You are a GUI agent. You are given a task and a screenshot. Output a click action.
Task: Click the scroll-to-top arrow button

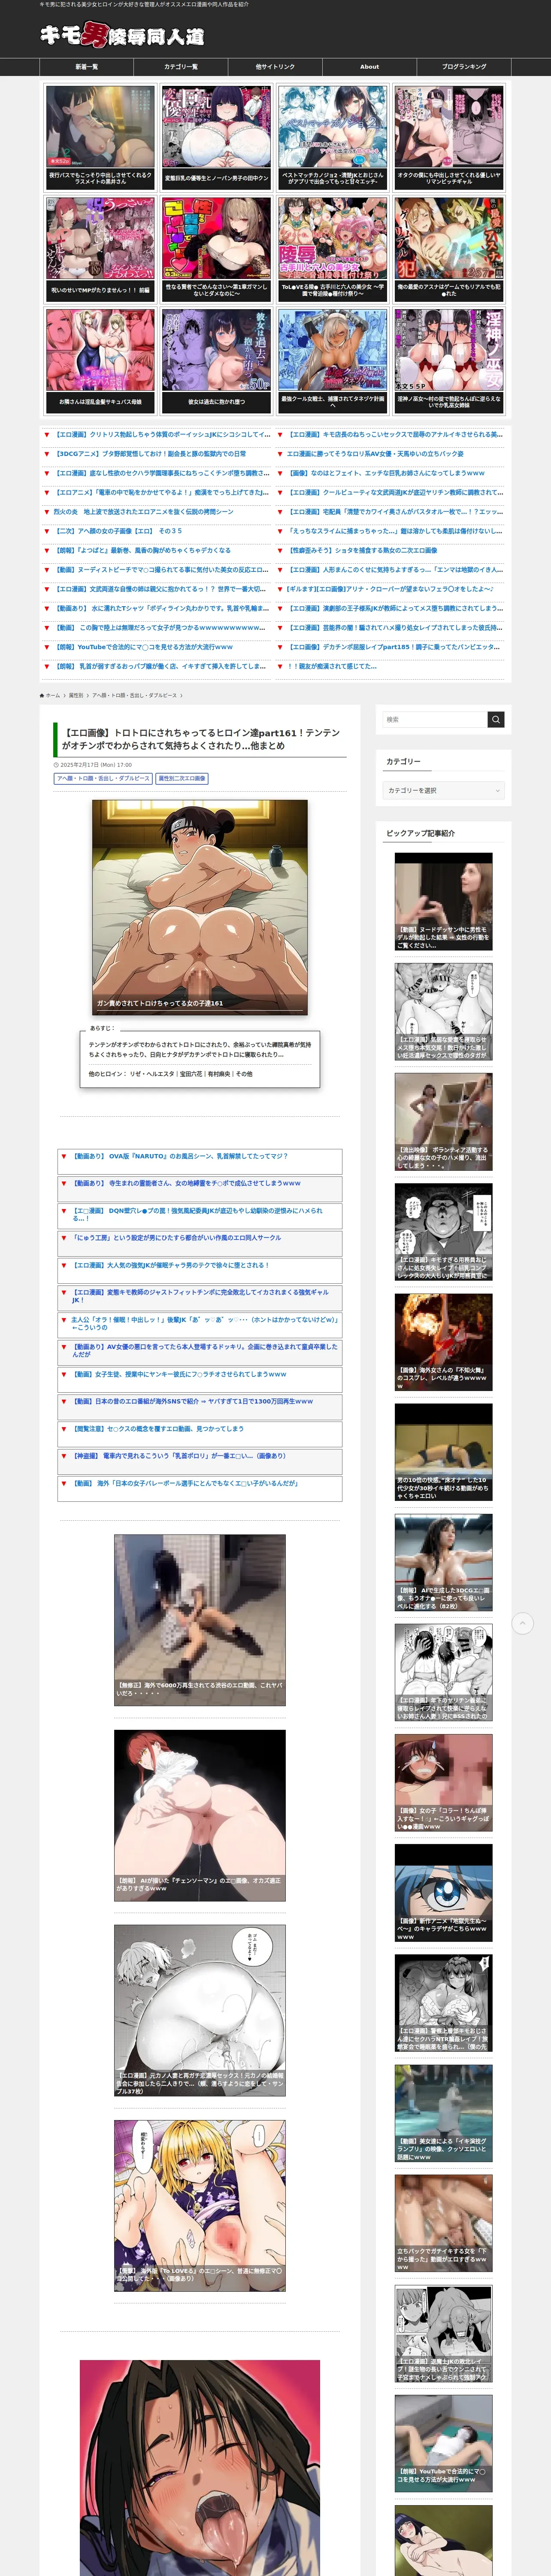point(522,1623)
